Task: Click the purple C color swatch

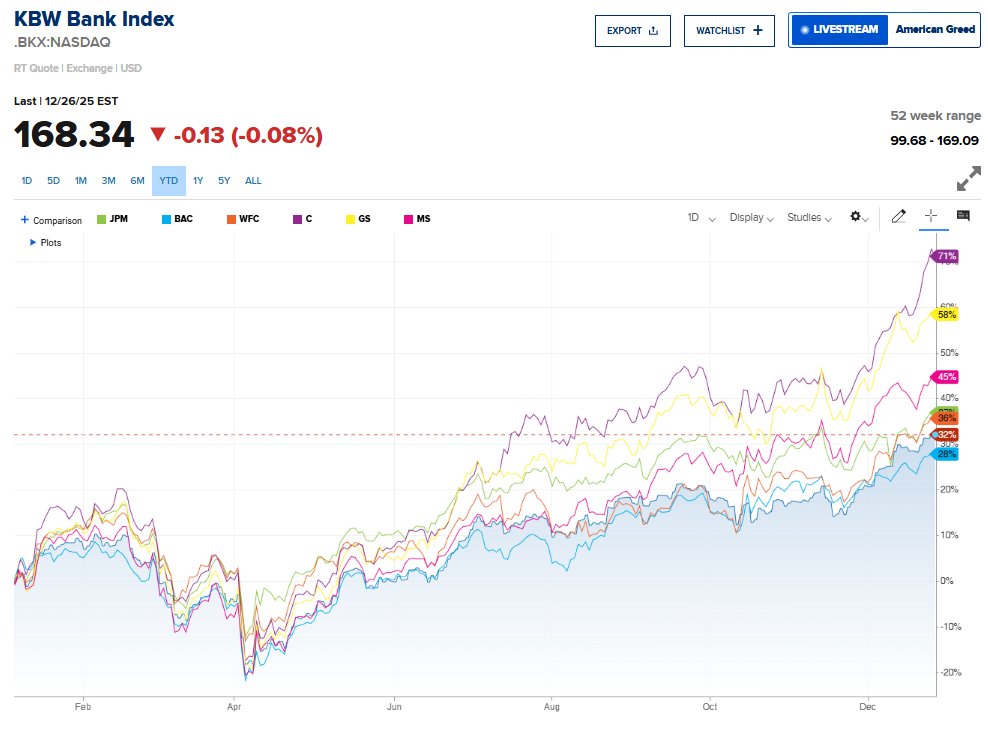Action: pos(297,219)
